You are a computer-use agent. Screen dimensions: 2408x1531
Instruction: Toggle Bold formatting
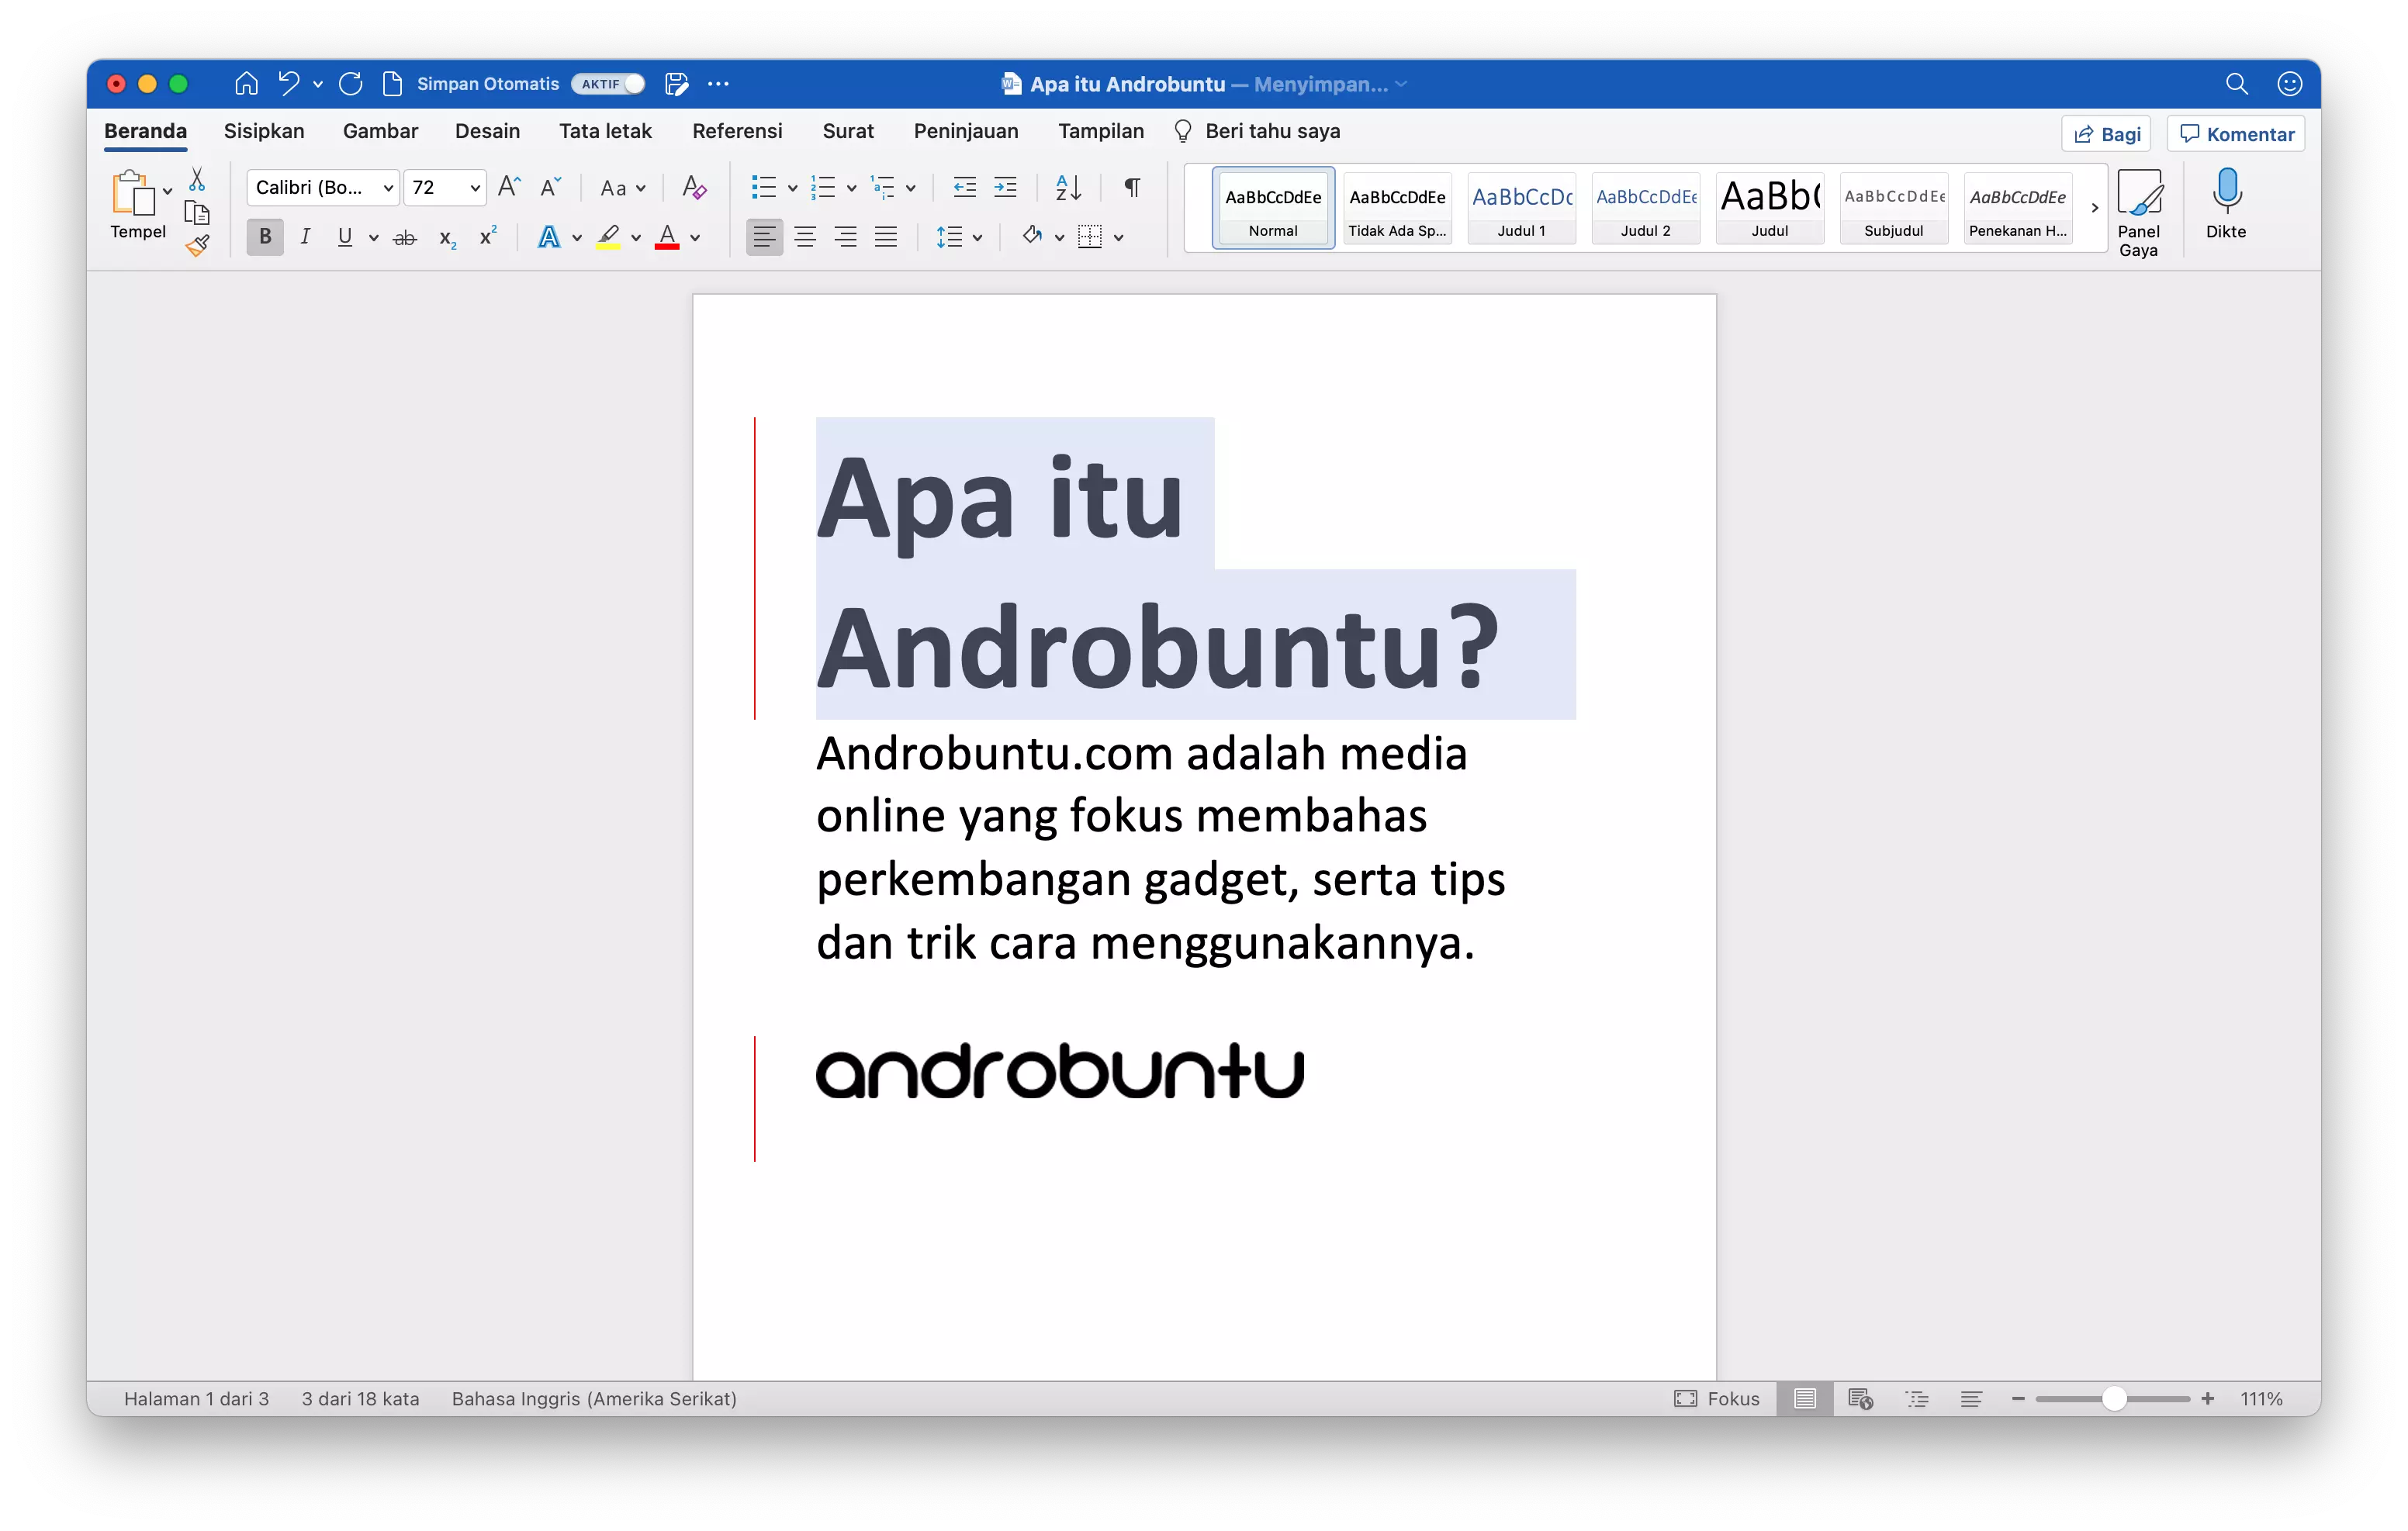265,237
